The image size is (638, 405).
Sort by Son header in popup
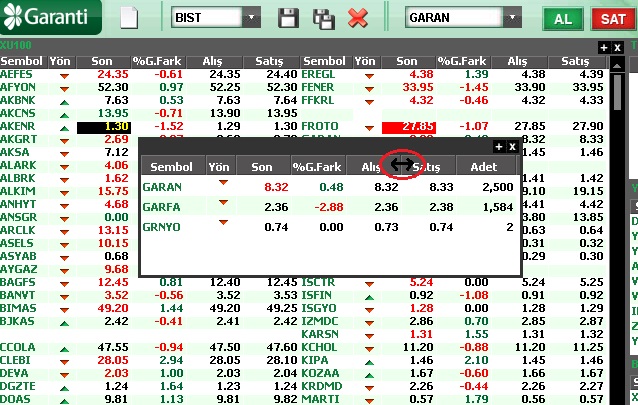click(262, 167)
